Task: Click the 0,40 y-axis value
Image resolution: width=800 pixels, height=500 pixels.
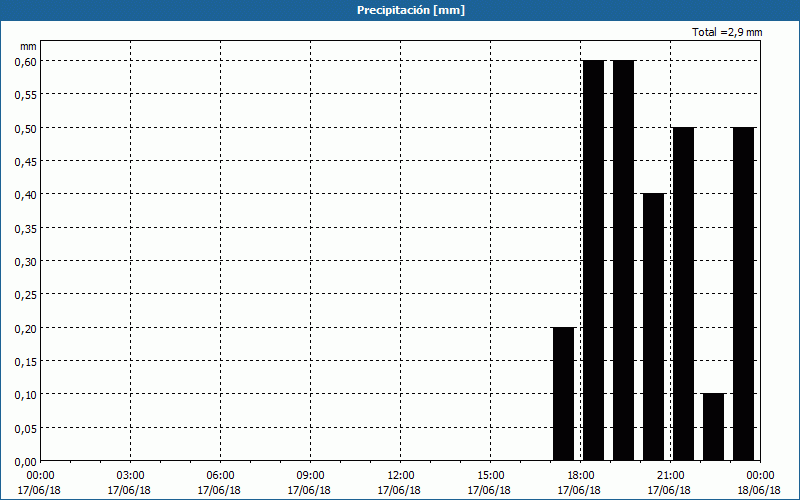Action: pyautogui.click(x=26, y=194)
